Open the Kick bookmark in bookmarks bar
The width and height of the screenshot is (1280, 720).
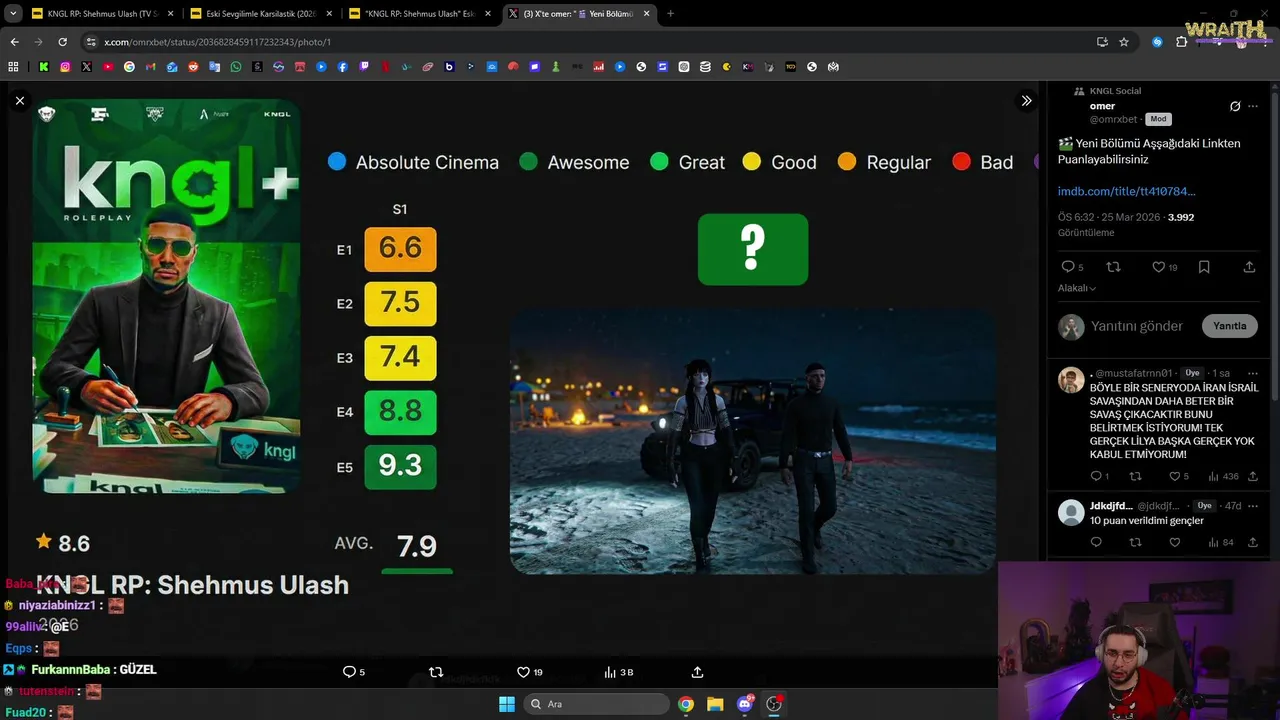coord(44,67)
